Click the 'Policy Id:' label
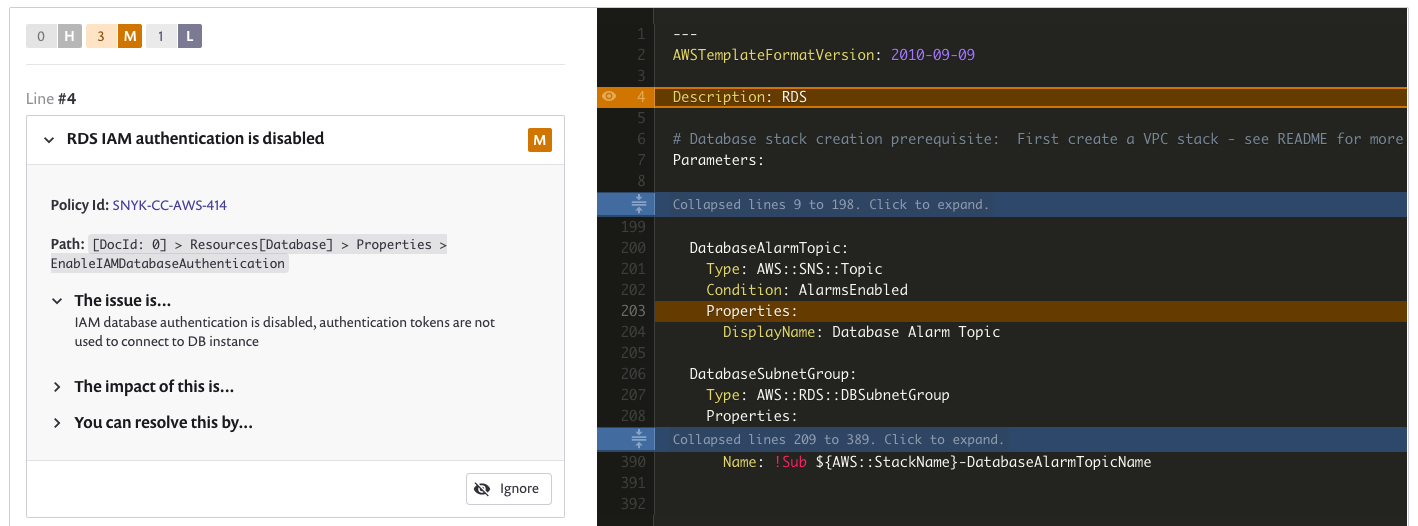Image resolution: width=1418 pixels, height=526 pixels. click(79, 205)
